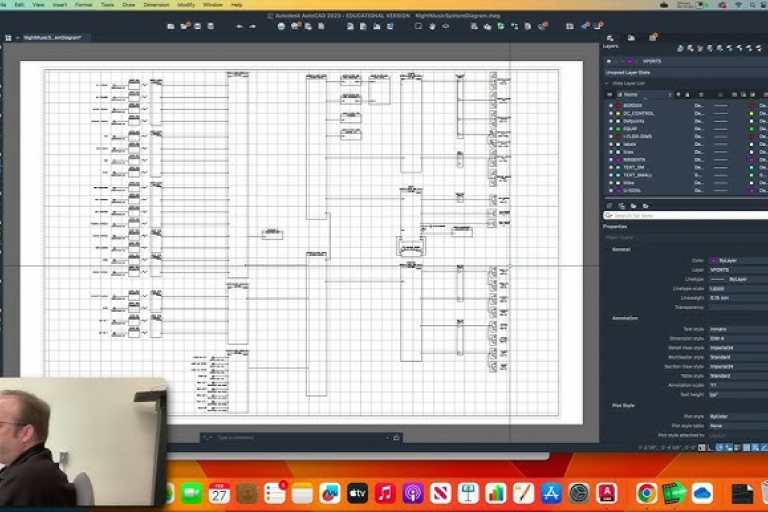Open Calendar showing 27 in Dock
The width and height of the screenshot is (768, 512).
219,493
